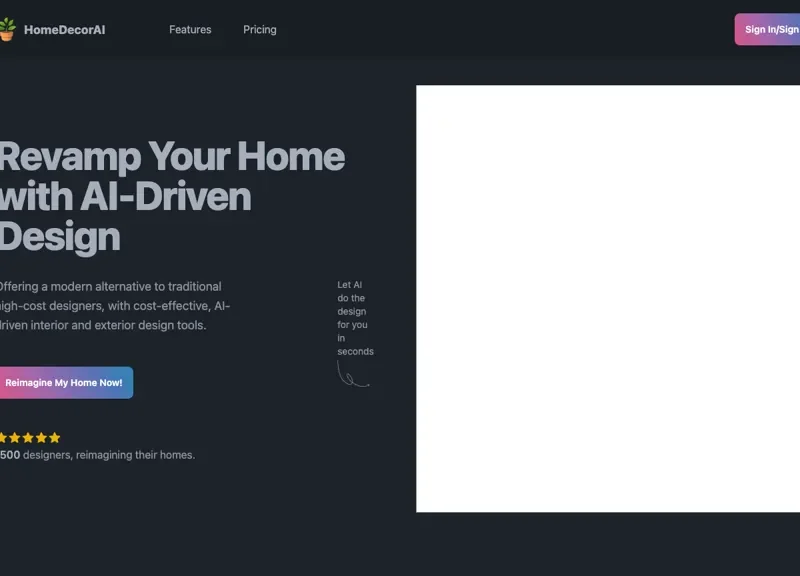Click the '500 designers, reimagining their homes' text
Viewport: 800px width, 576px height.
tap(97, 454)
